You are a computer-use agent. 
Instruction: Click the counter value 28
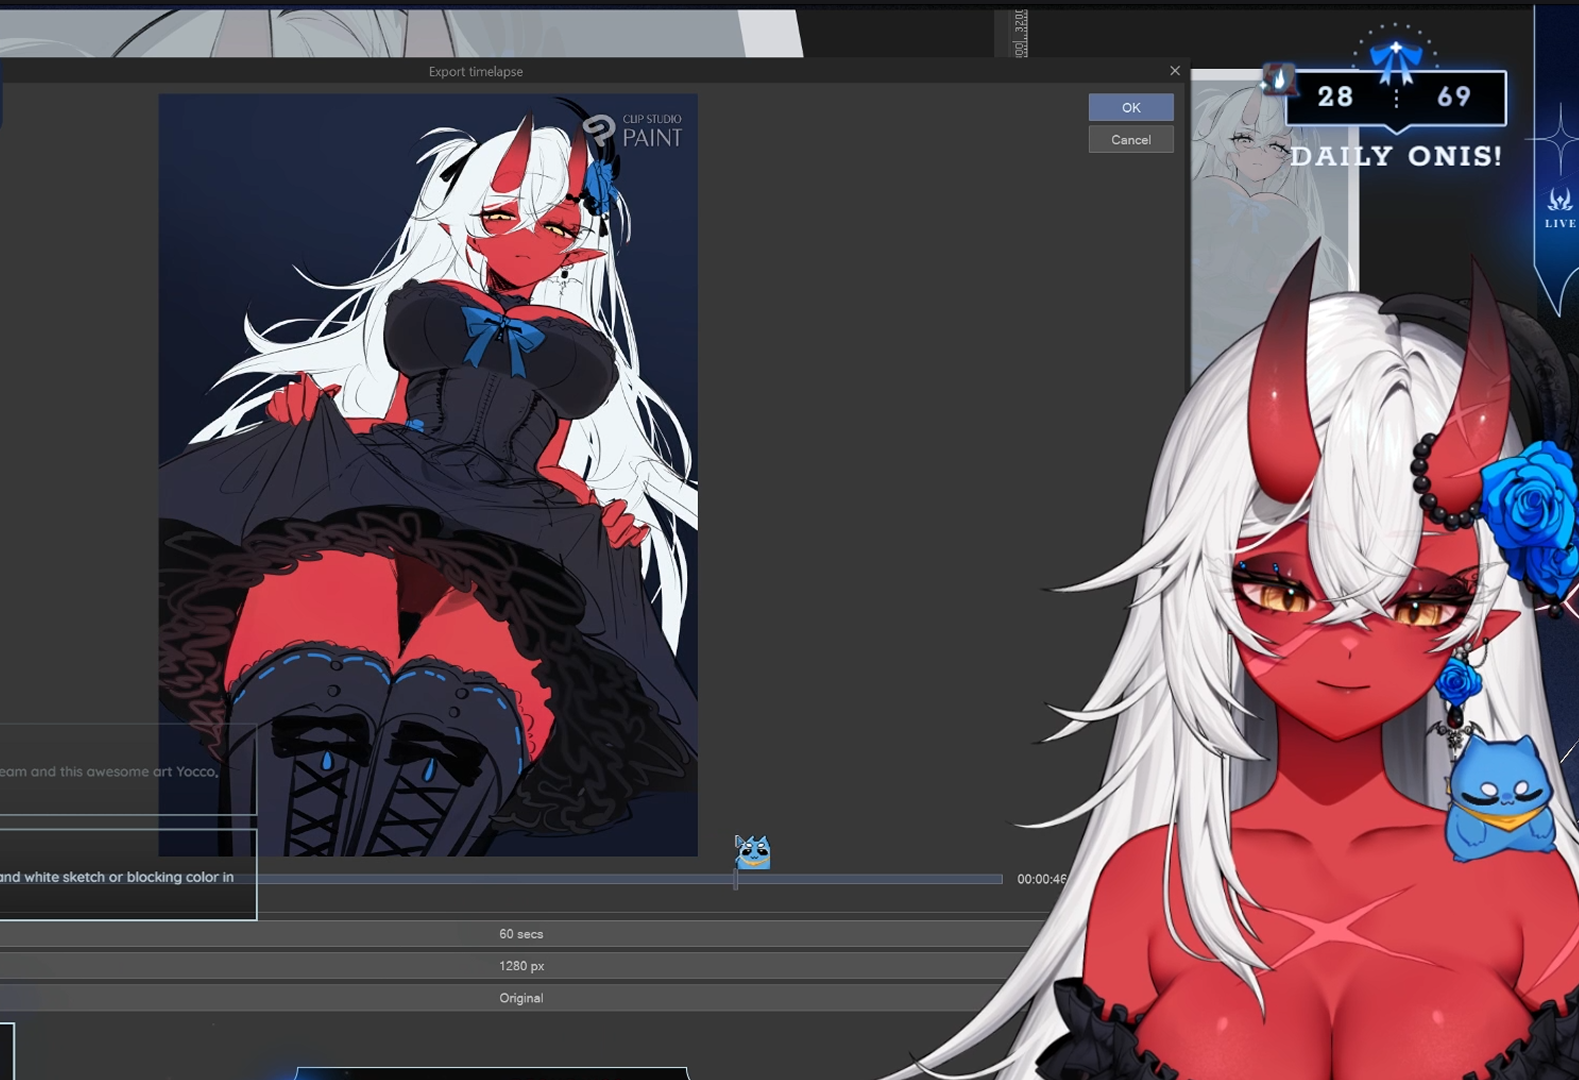click(x=1336, y=97)
